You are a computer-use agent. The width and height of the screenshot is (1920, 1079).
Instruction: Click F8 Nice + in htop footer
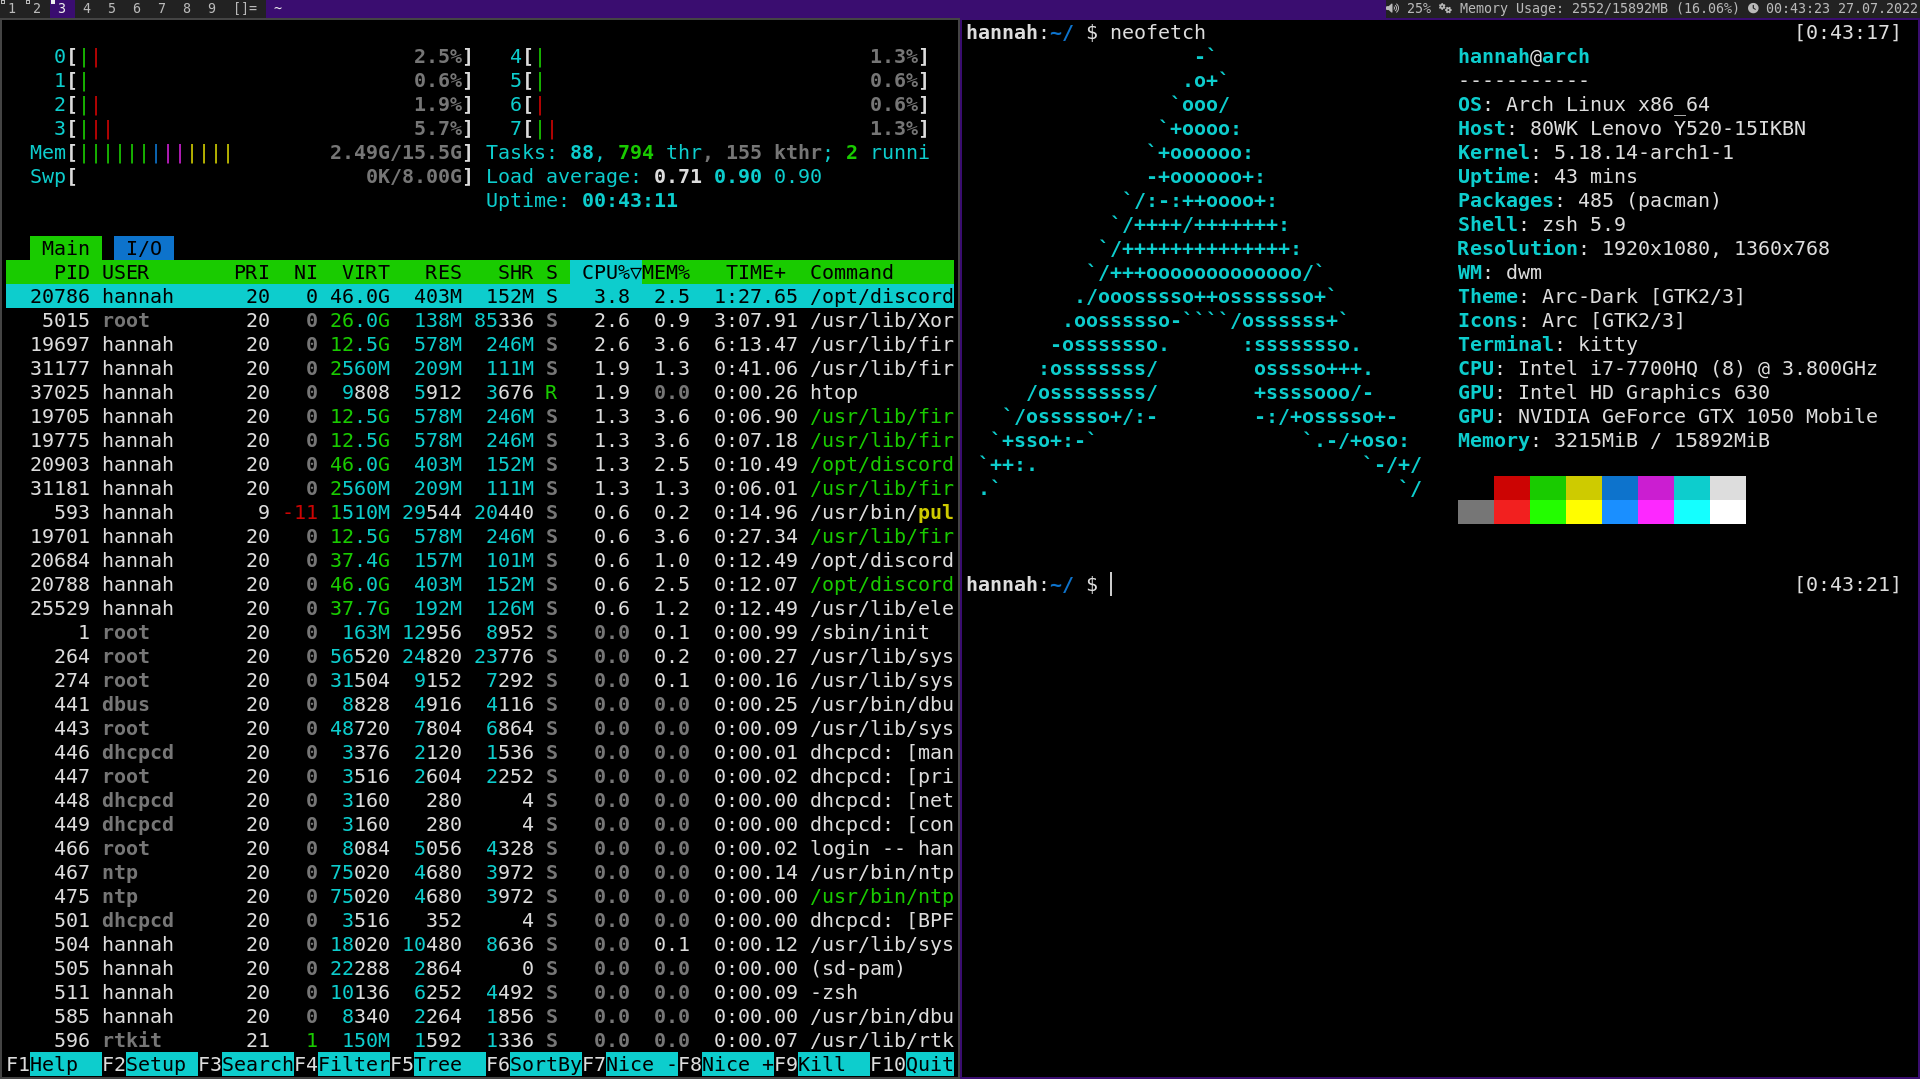pos(726,1064)
